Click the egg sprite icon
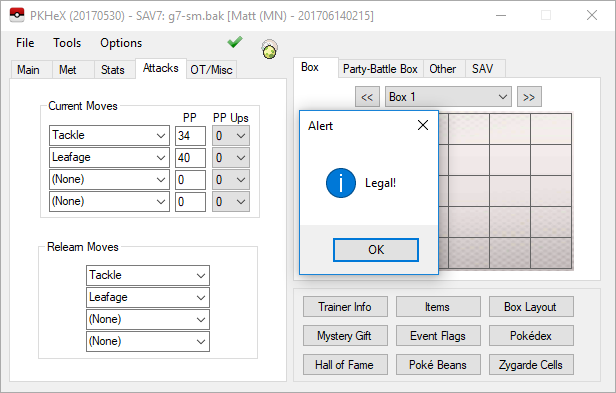616x393 pixels. coord(270,50)
